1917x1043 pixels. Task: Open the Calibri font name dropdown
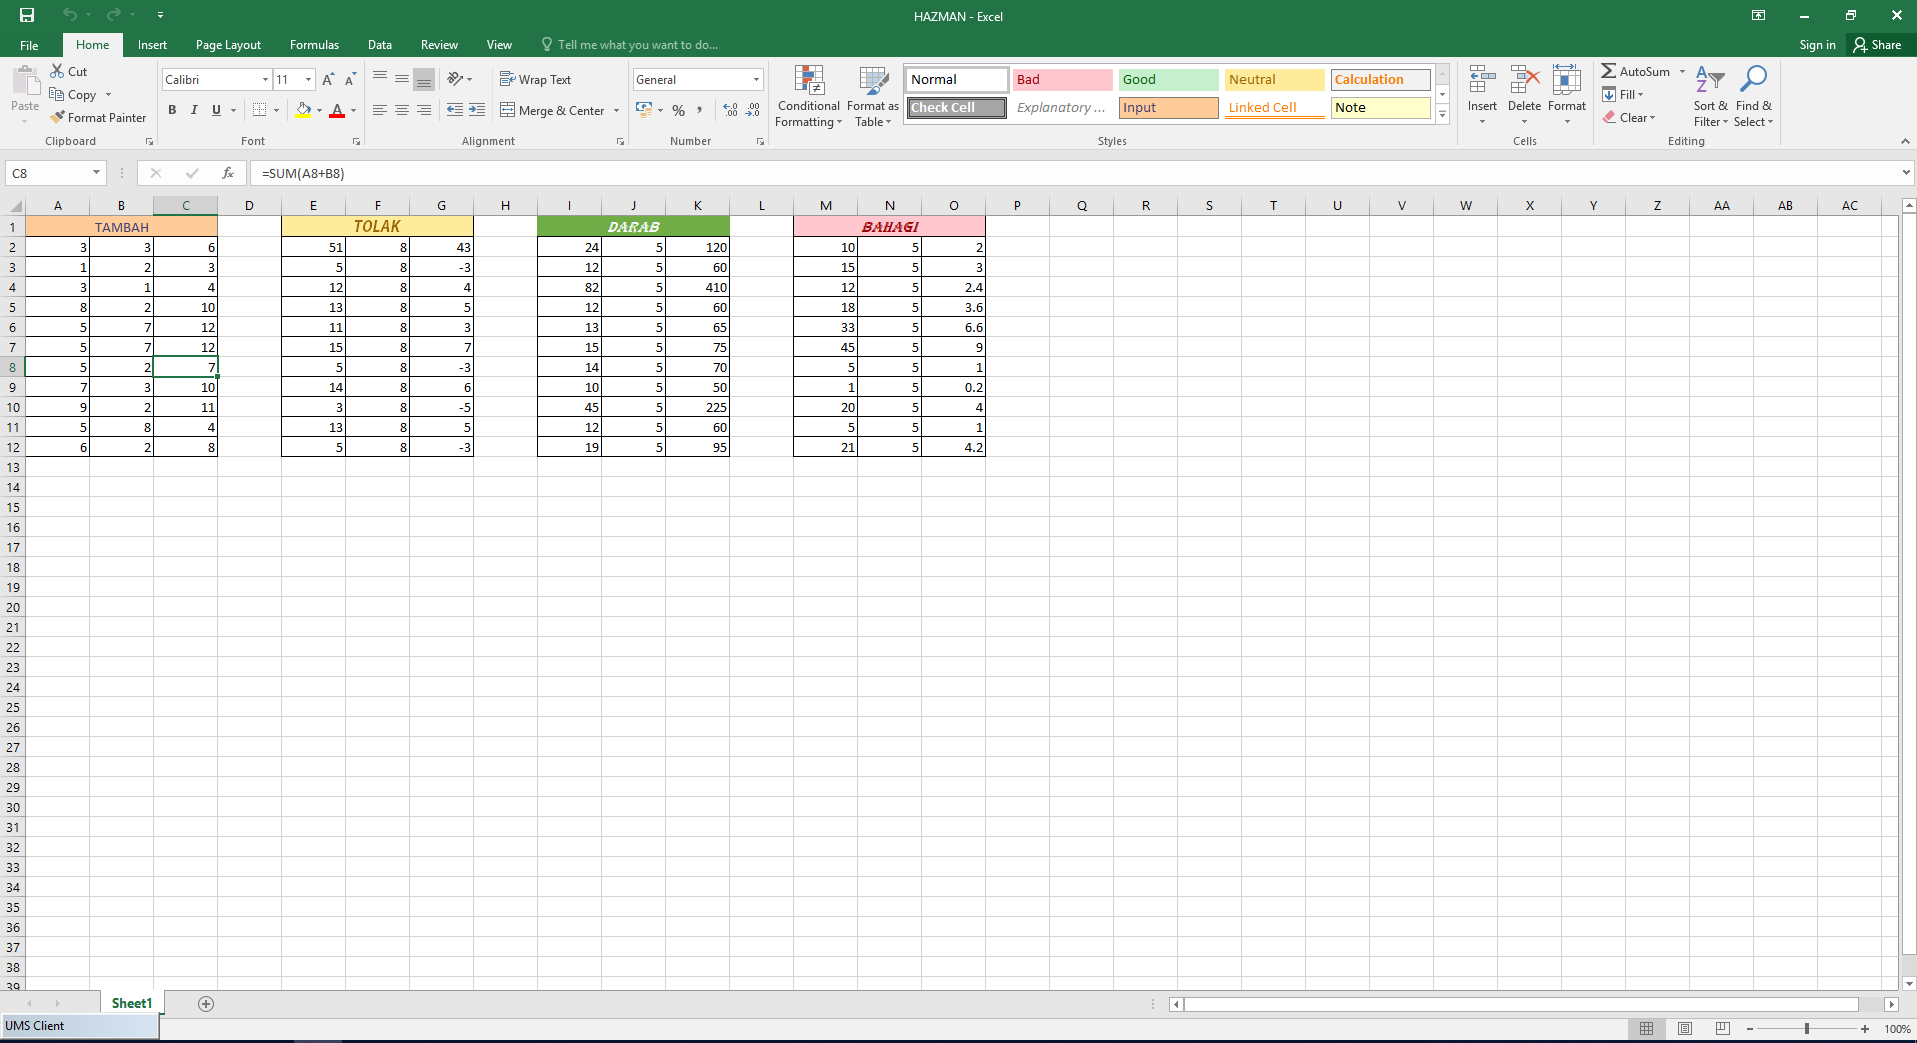coord(265,80)
